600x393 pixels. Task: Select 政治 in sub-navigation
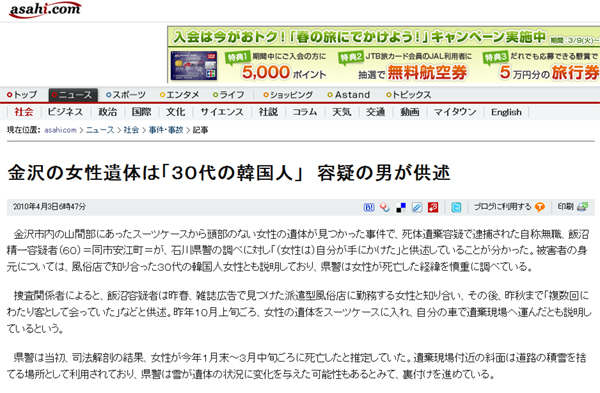(x=108, y=112)
